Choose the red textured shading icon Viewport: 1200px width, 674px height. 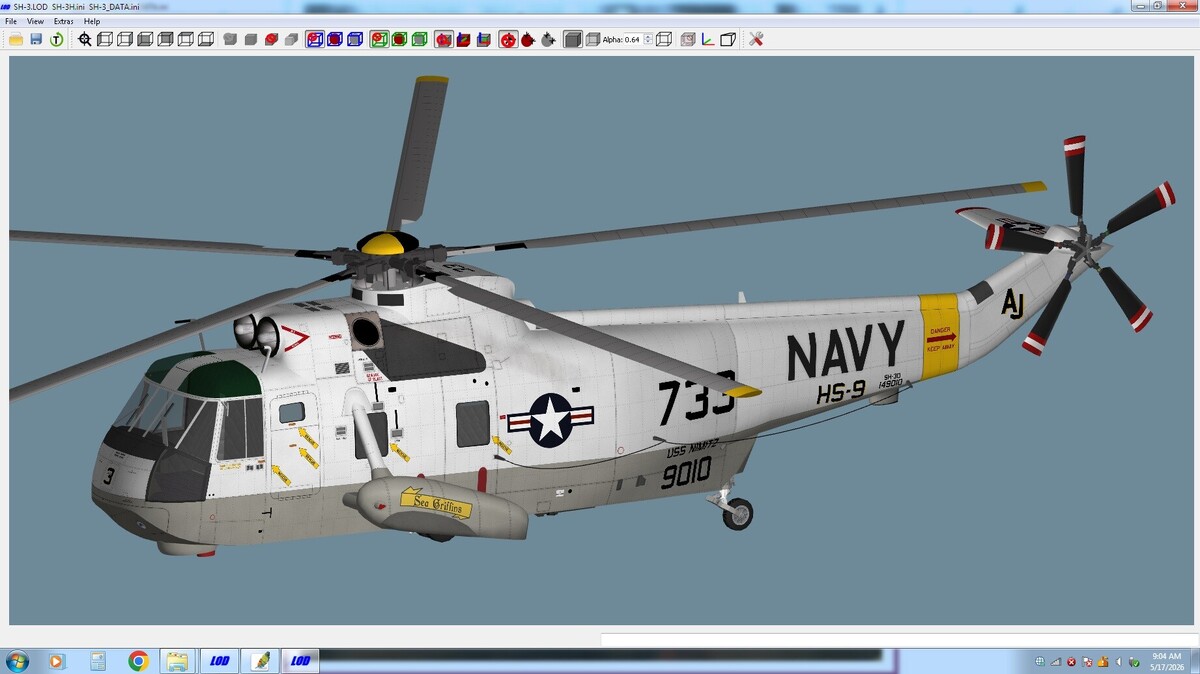click(x=271, y=39)
